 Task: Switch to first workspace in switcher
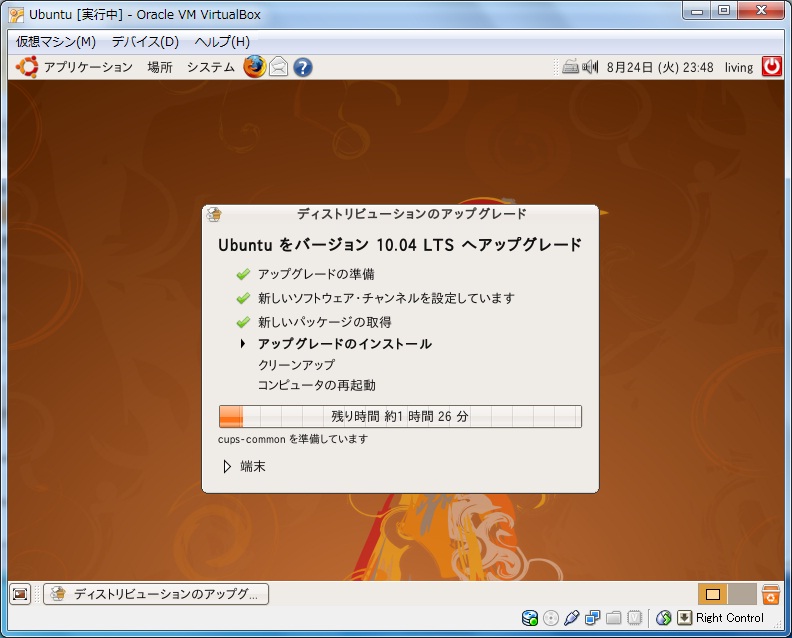[713, 594]
